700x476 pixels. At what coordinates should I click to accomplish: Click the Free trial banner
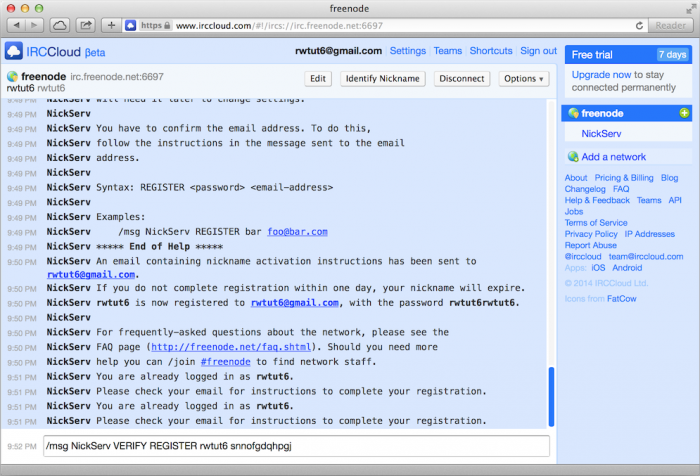(628, 55)
